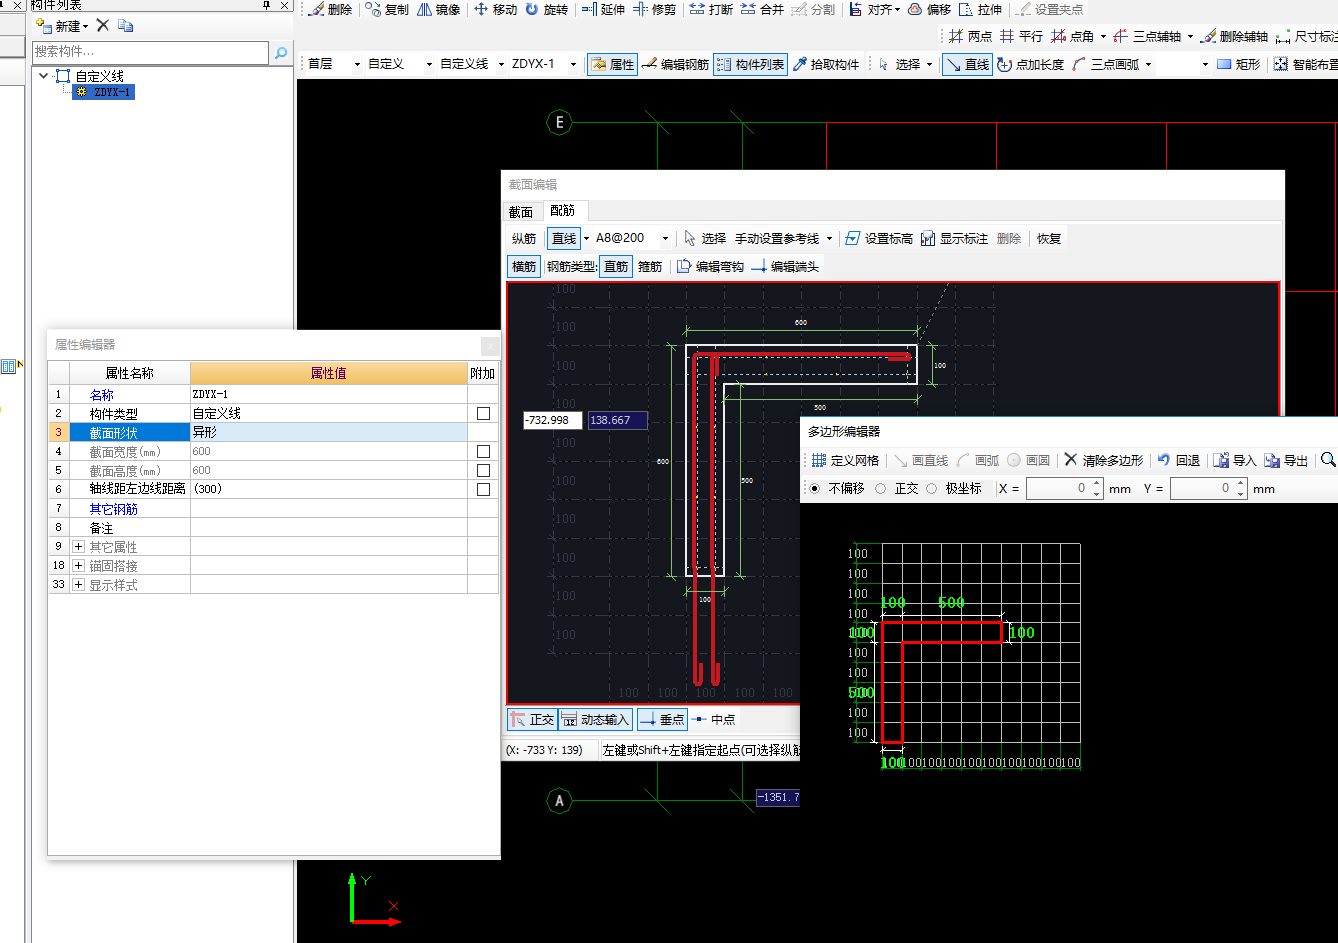Click the 矩形 (rectangle) drawing tool
Viewport: 1338px width, 943px height.
(1238, 64)
